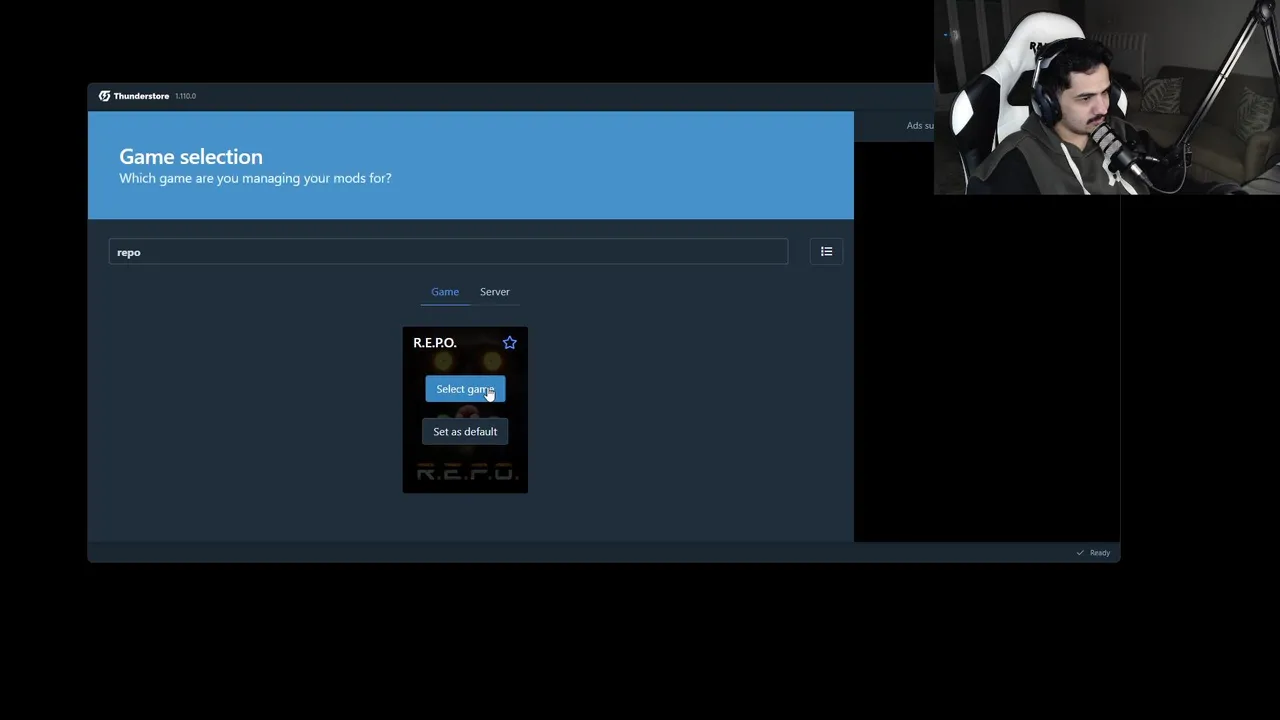Set R.E.P.O. as default game

pos(465,432)
